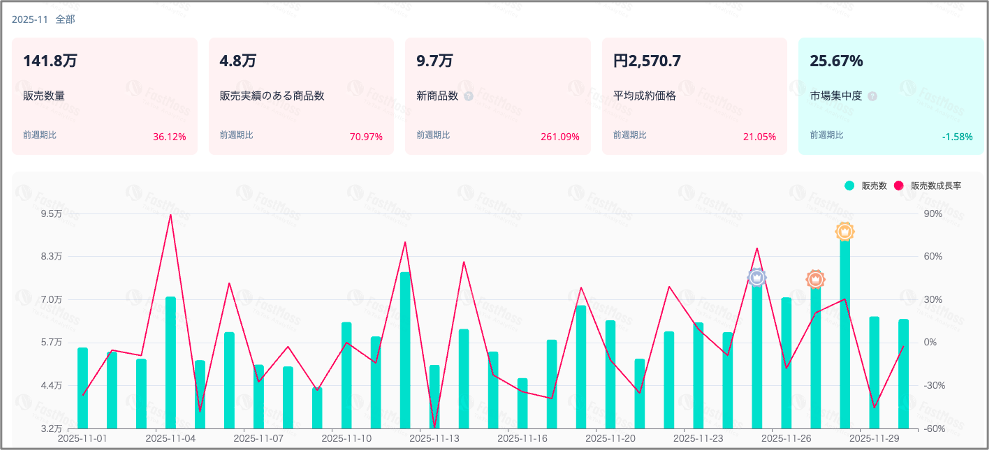Click the gold crown badge on the tallest bar
Viewport: 990px width, 450px height.
coord(845,232)
